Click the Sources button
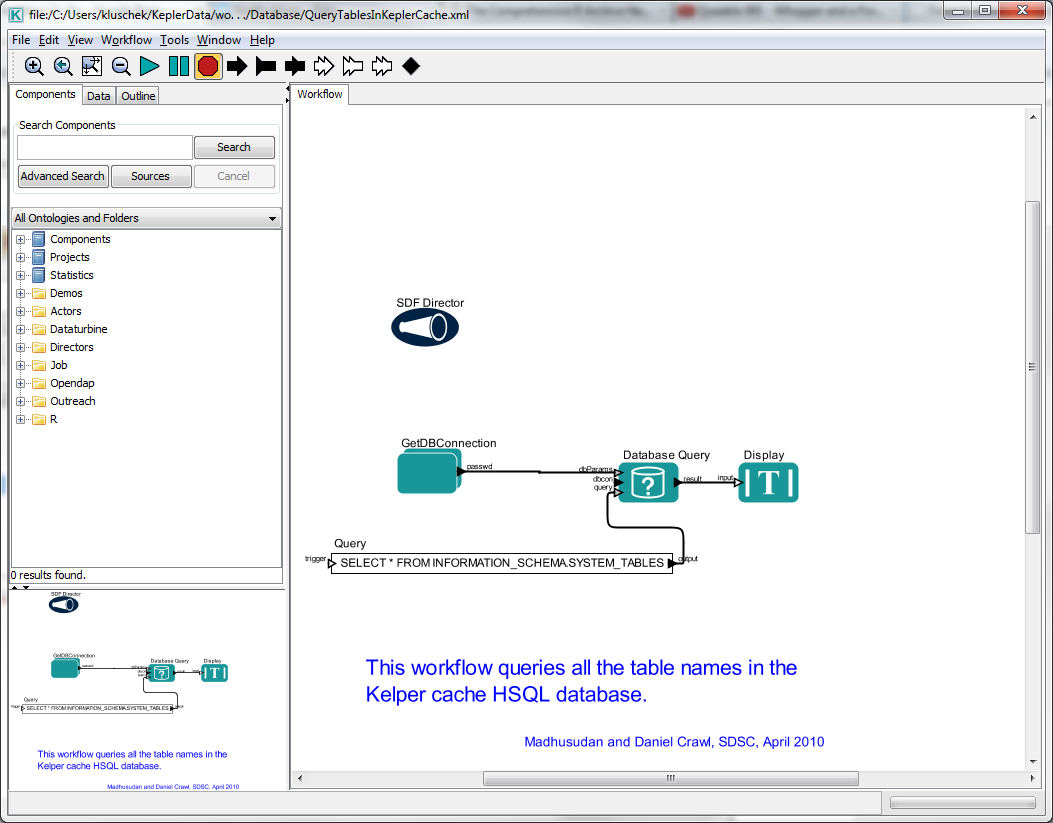 click(150, 176)
